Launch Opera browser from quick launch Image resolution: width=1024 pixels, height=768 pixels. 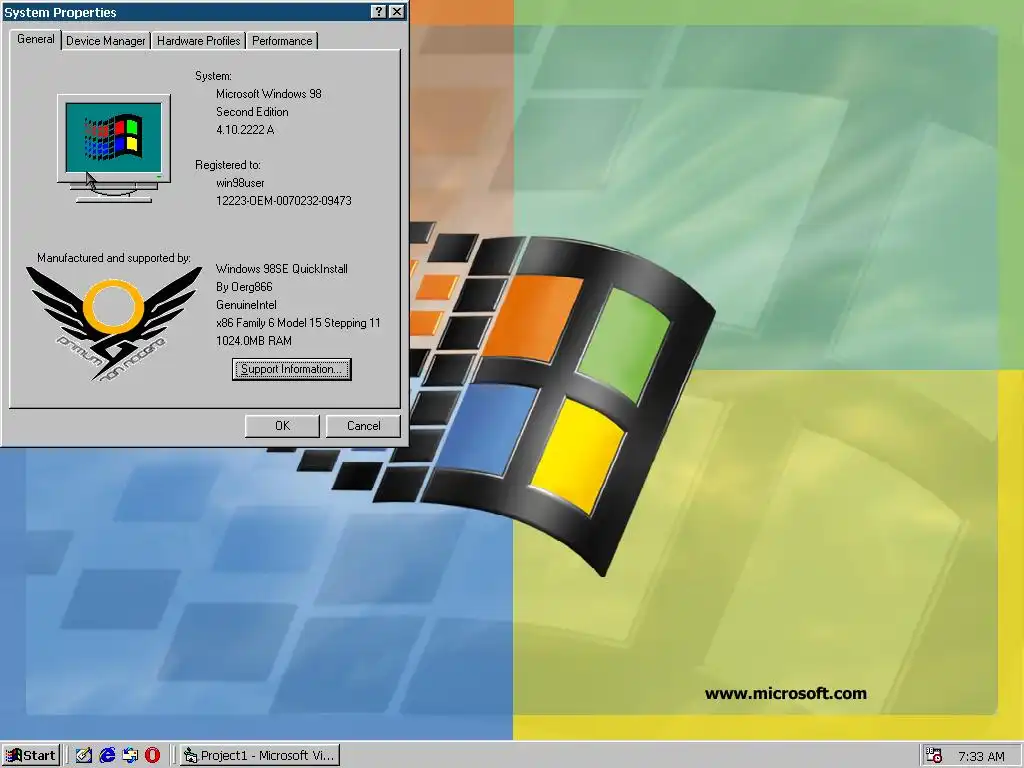[152, 756]
